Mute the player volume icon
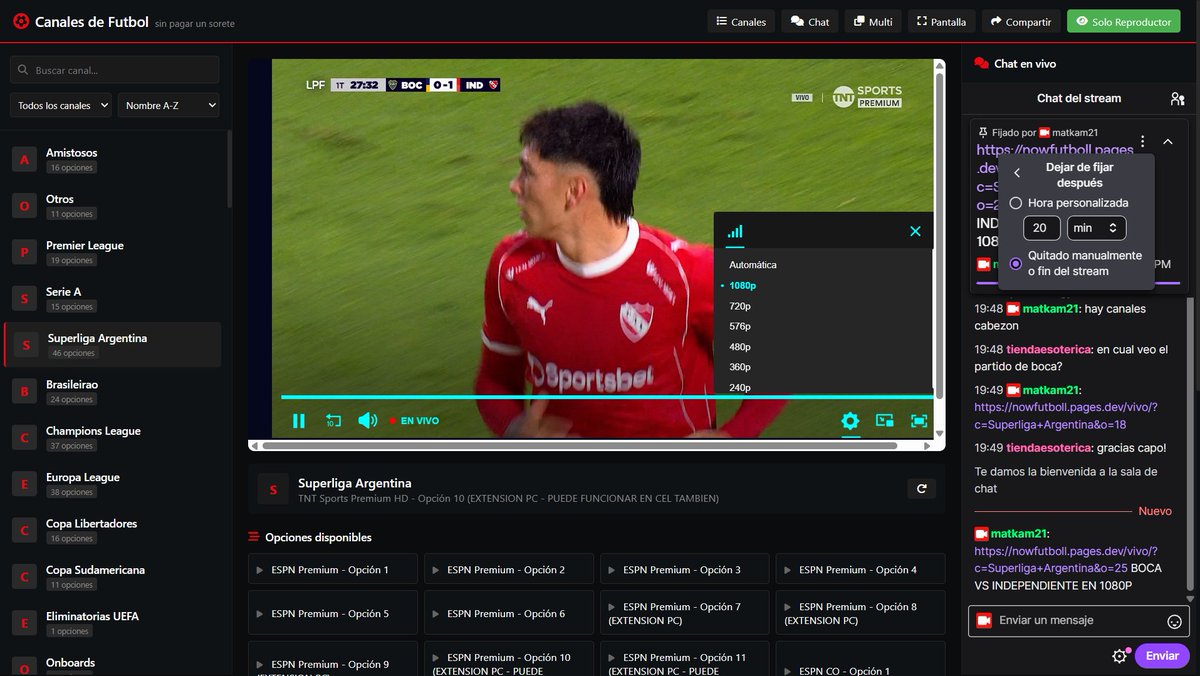Screen dimensions: 1200x676 (x=367, y=420)
